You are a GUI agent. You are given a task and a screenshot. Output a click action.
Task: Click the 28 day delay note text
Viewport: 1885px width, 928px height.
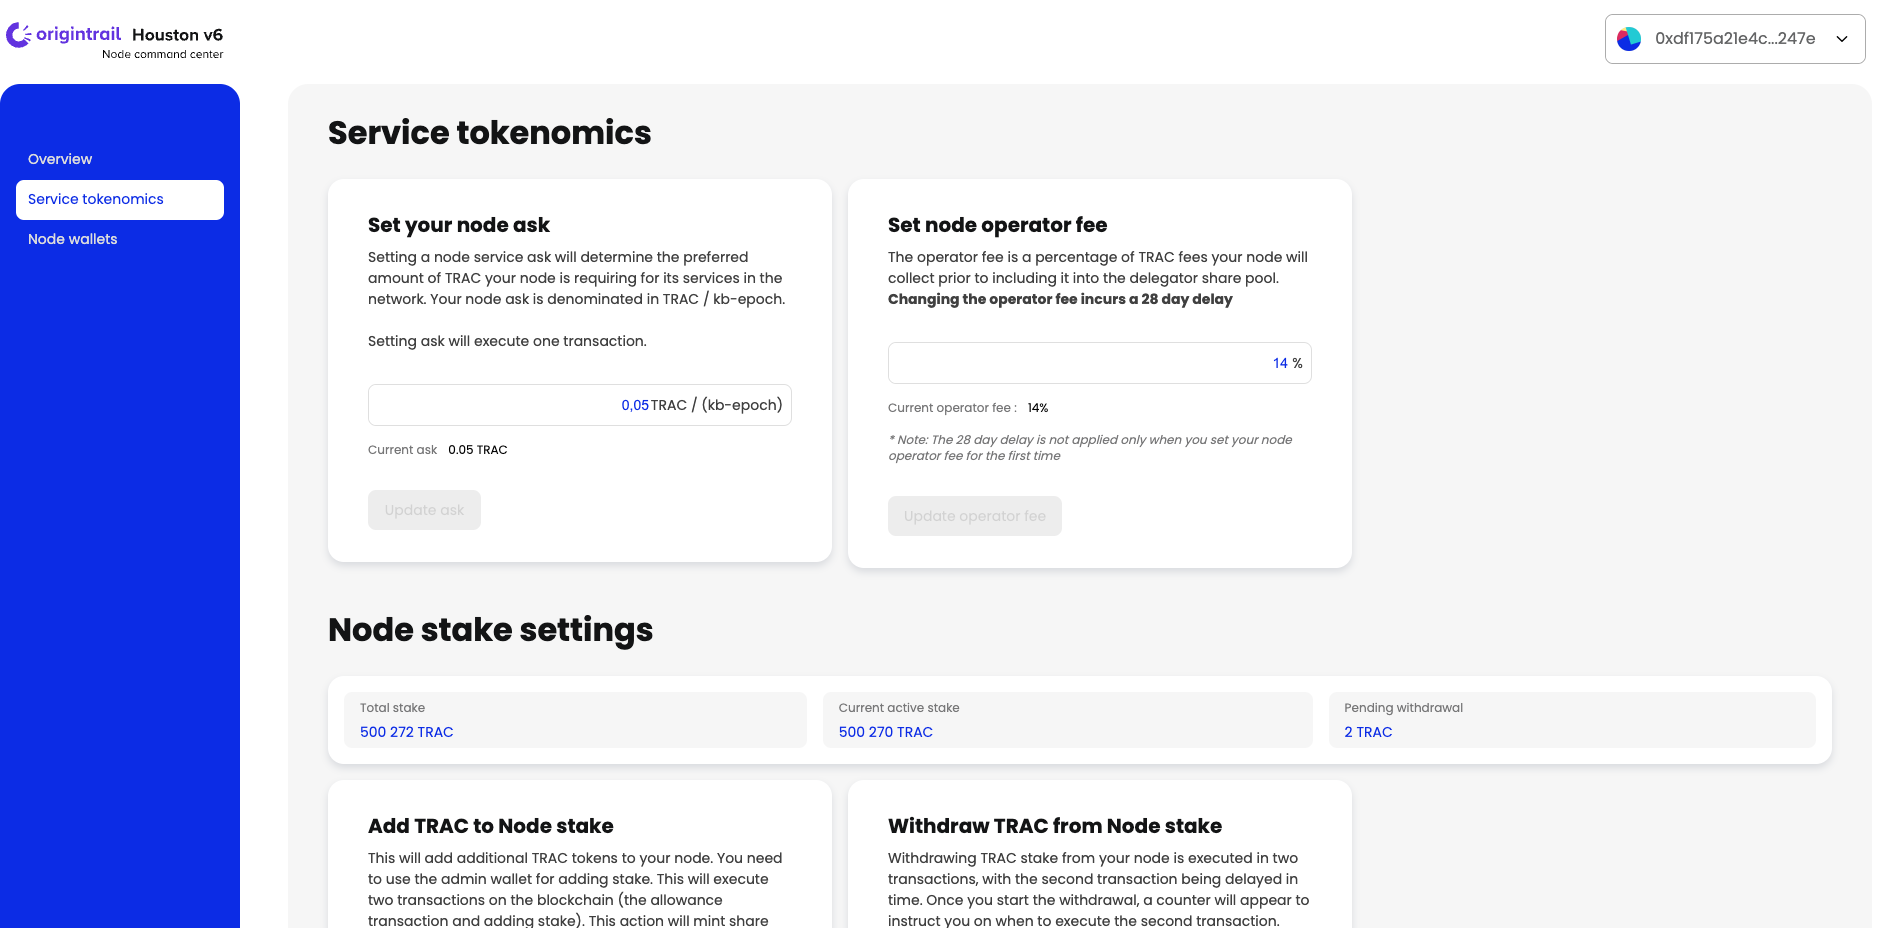click(x=1090, y=448)
